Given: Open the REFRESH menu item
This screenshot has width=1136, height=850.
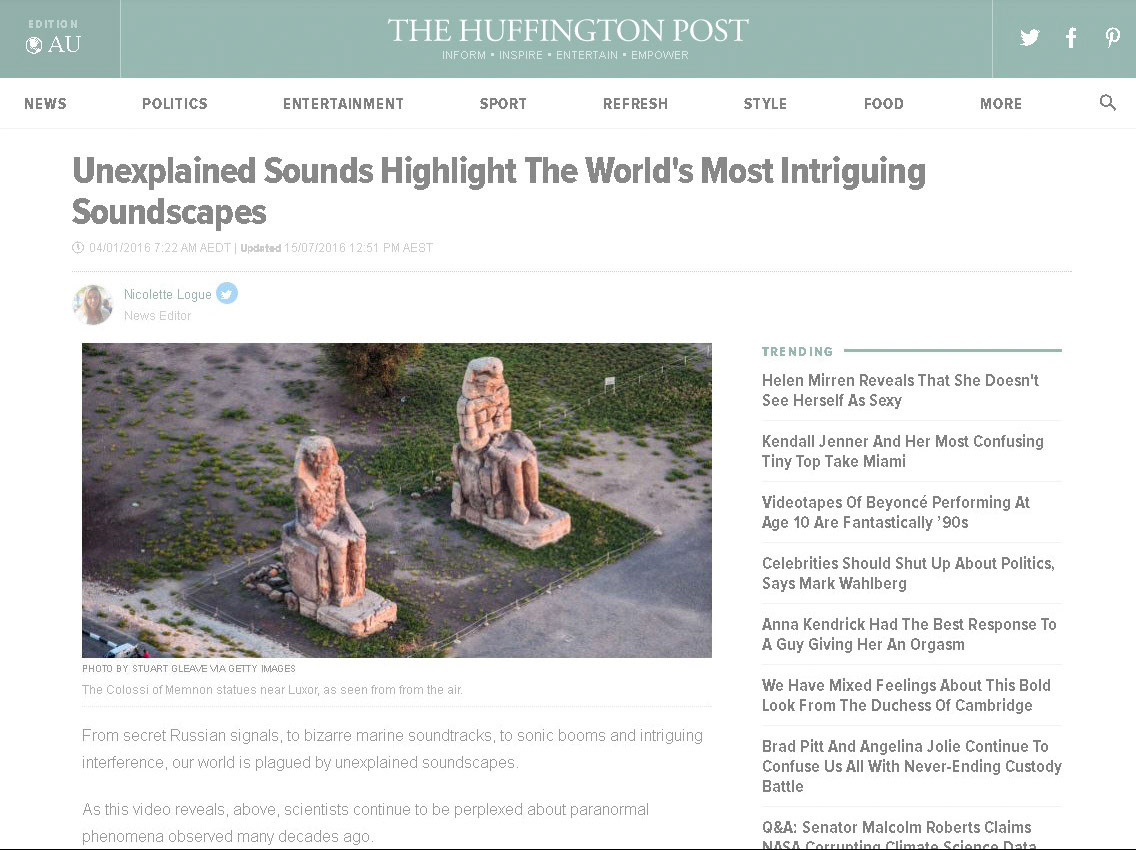Looking at the screenshot, I should 635,104.
